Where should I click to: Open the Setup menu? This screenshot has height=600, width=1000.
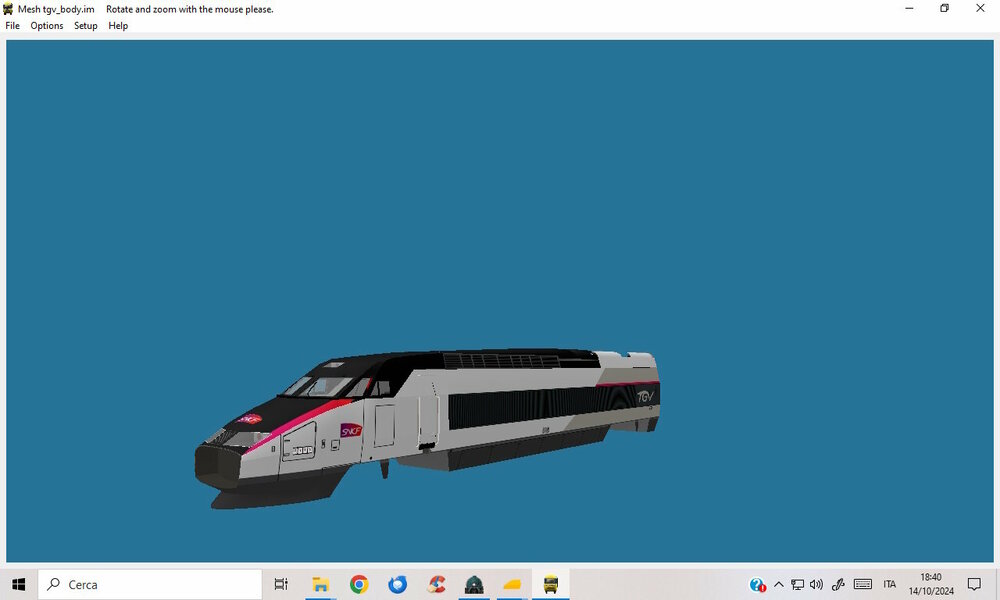(x=85, y=26)
